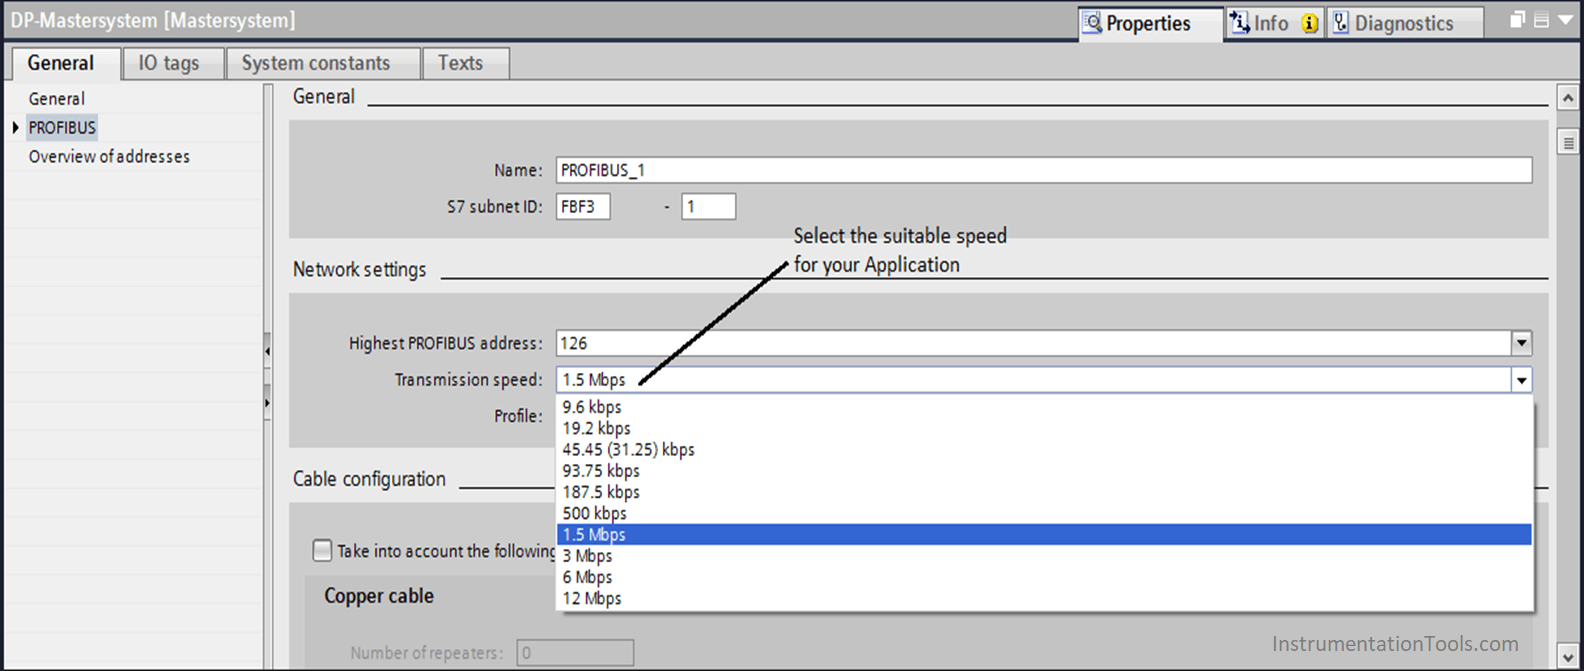
Task: Click the vertical scrollbar thumb
Action: coord(1568,143)
